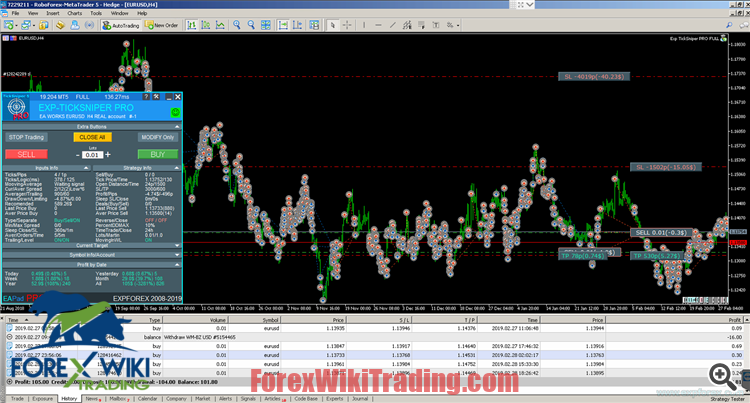The width and height of the screenshot is (750, 403).
Task: Click the search magnifier icon at toolbar right
Action: point(729,25)
